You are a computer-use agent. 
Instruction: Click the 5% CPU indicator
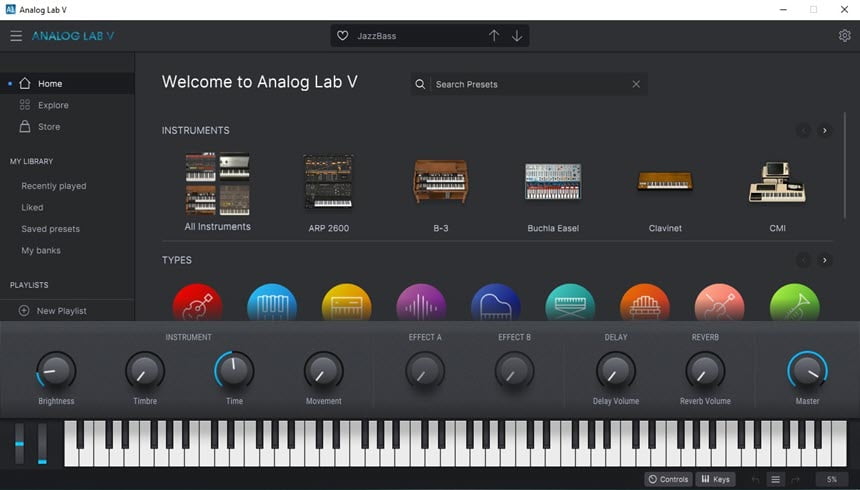832,480
